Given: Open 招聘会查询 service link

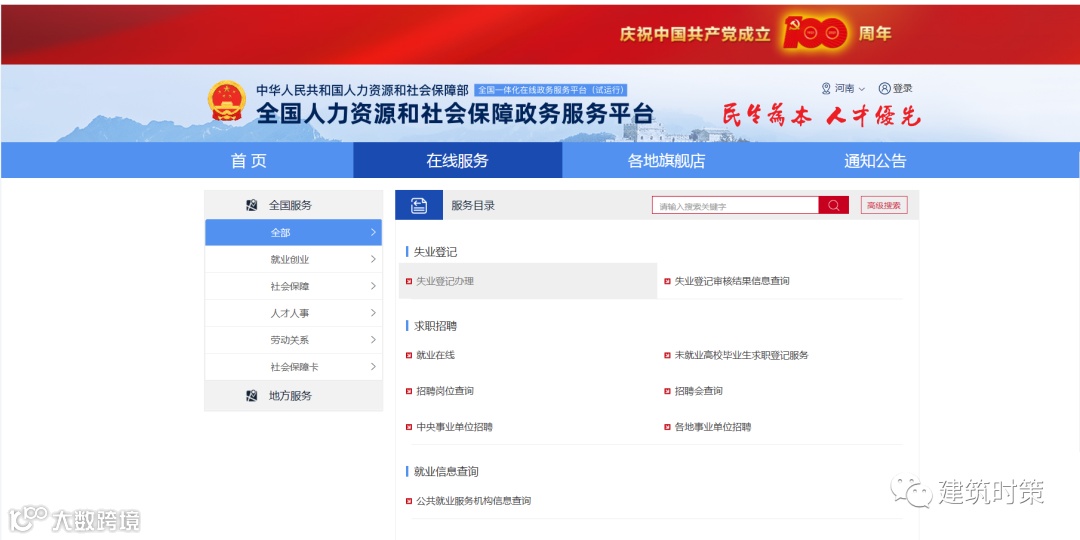Looking at the screenshot, I should click(x=698, y=391).
